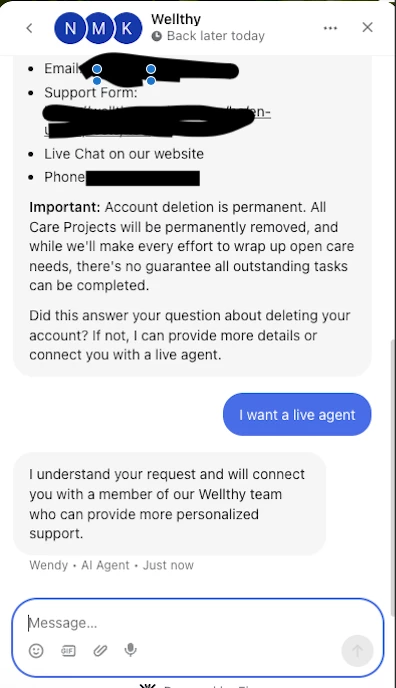Click the send message arrow button
The width and height of the screenshot is (396, 688).
click(357, 651)
